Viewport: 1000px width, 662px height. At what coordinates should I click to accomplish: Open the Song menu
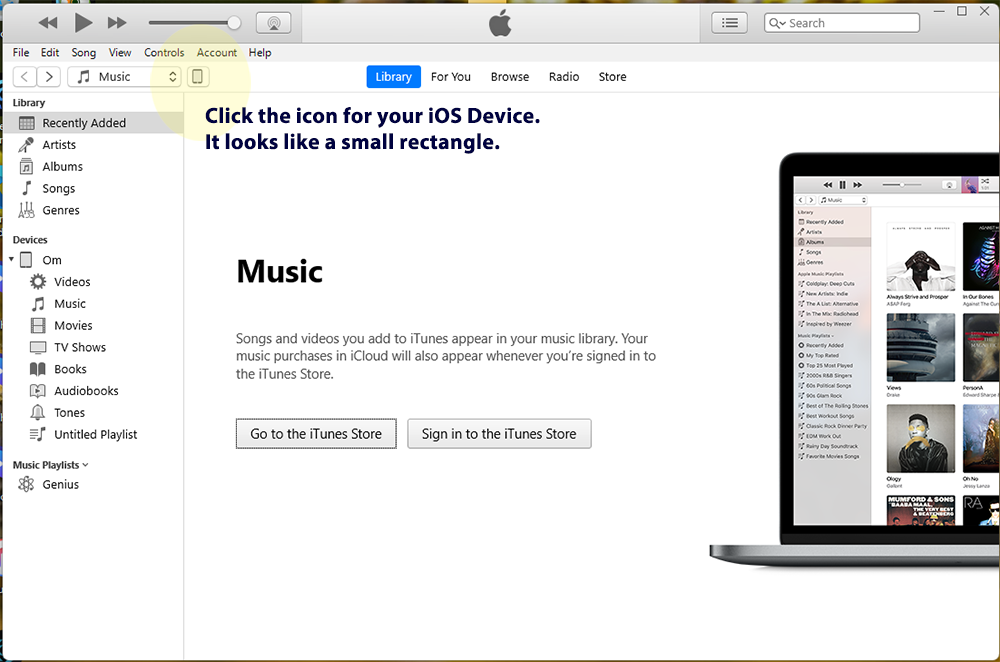click(x=84, y=52)
